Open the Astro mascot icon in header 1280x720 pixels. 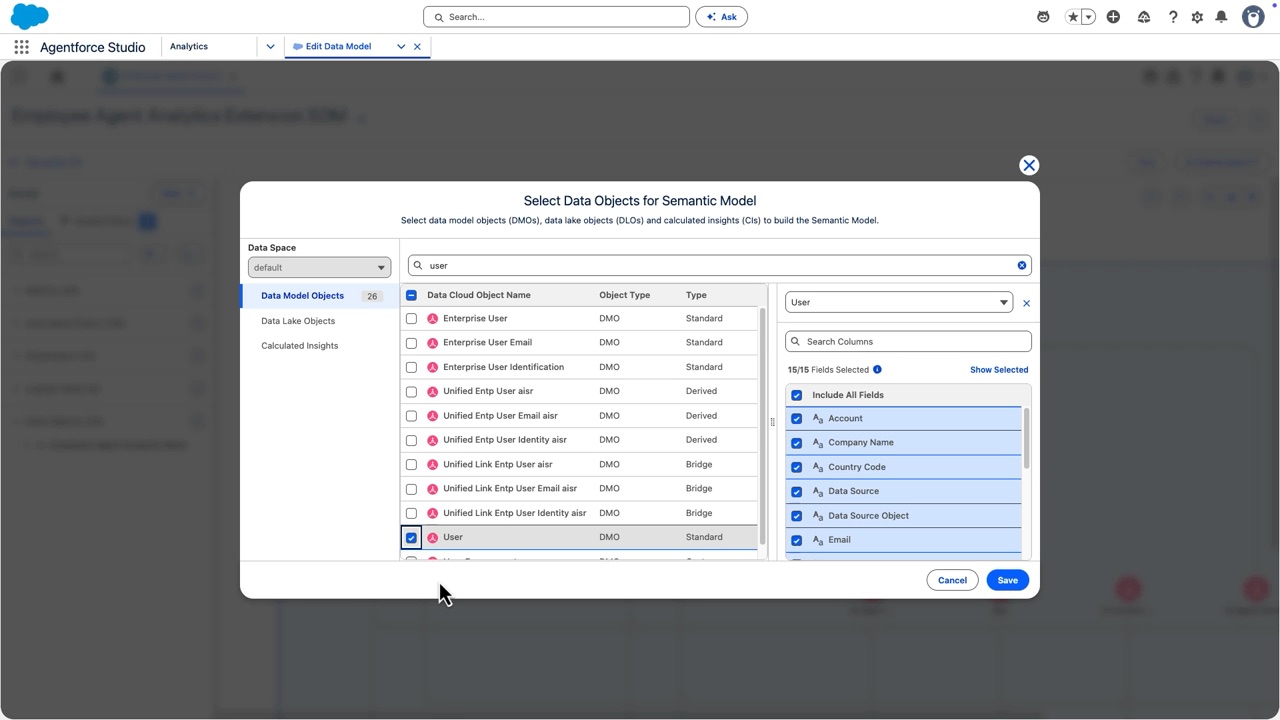[1043, 17]
